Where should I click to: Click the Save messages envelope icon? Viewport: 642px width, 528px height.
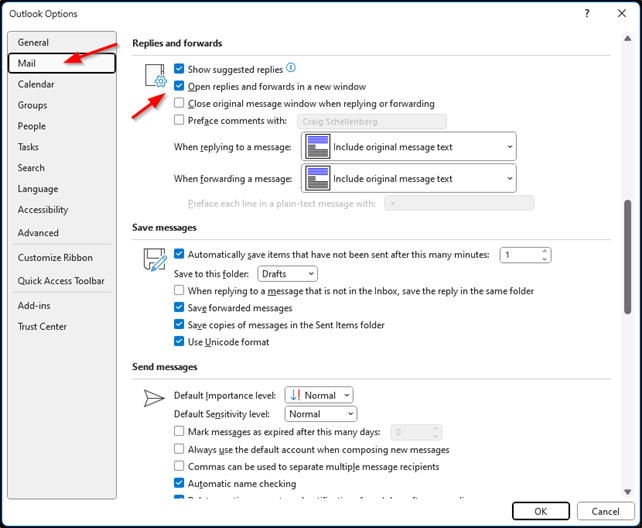click(155, 261)
